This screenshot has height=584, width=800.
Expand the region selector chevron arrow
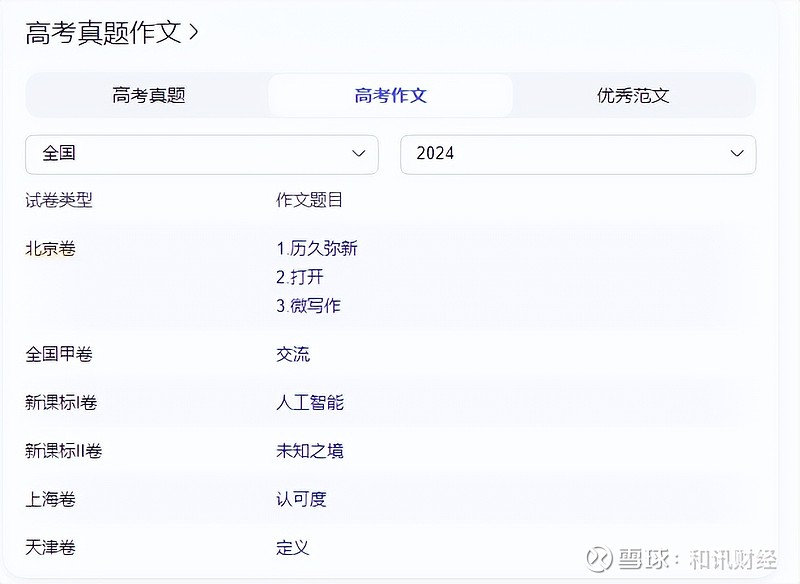point(359,154)
